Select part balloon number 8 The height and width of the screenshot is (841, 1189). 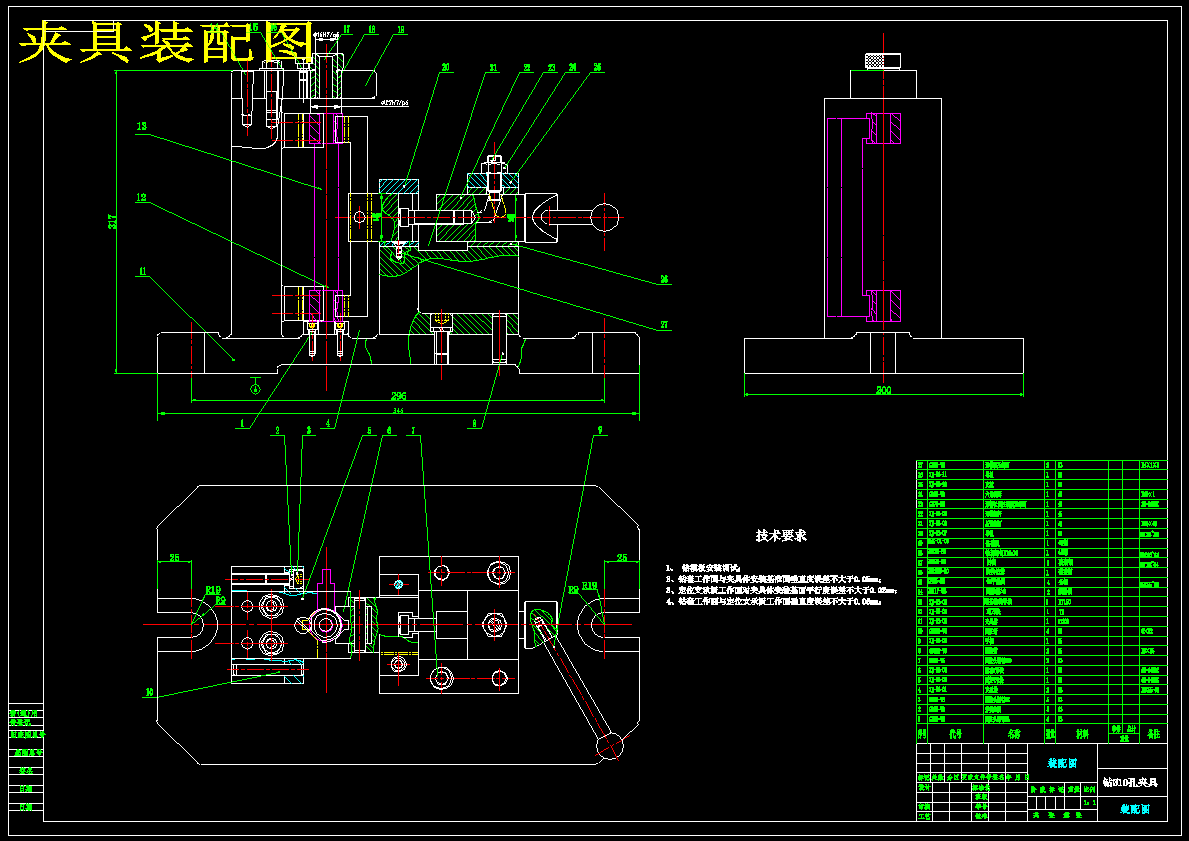pos(474,425)
